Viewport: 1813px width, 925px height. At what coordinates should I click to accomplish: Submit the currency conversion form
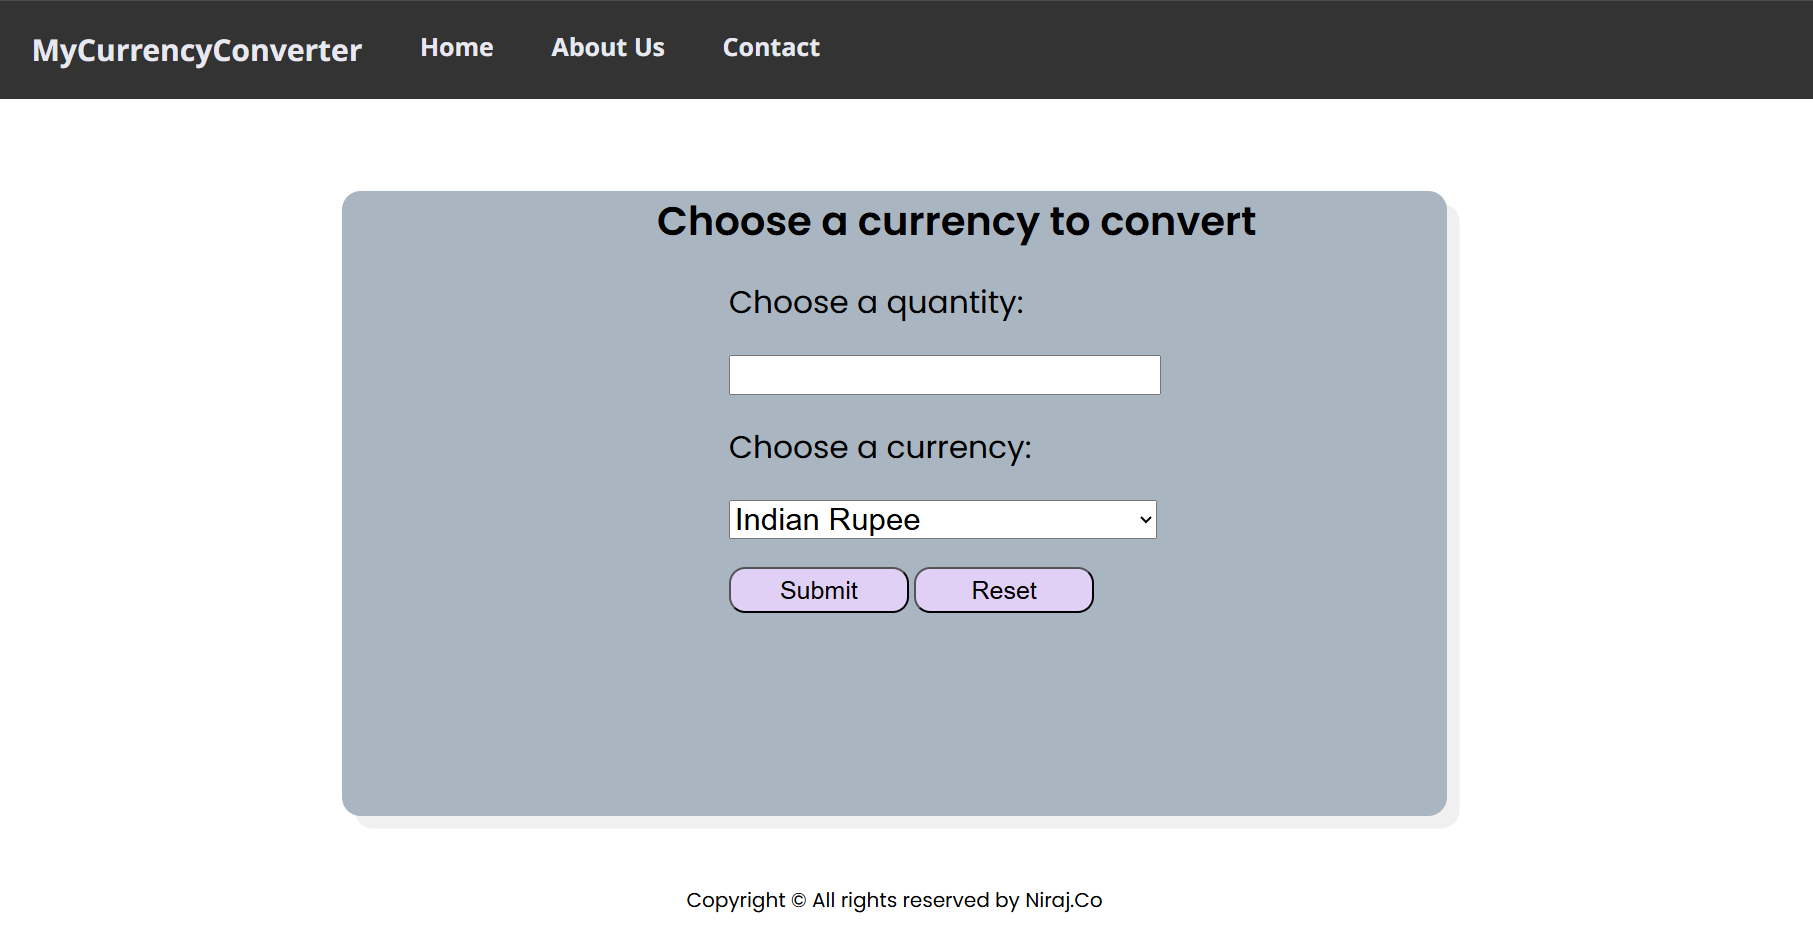(819, 590)
